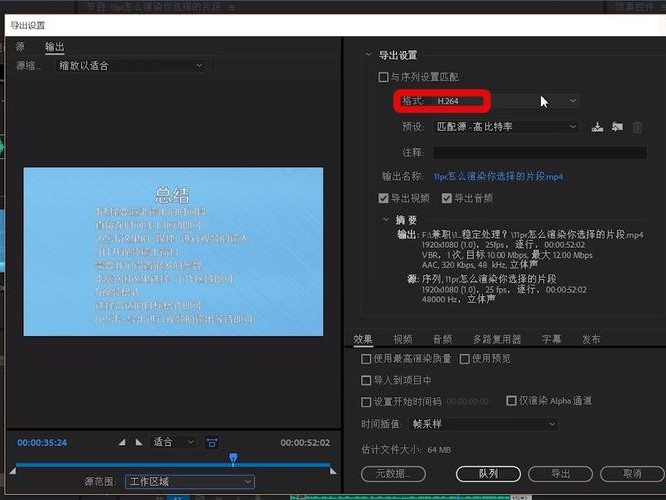Viewport: 666px width, 500px height.
Task: Open the 音频 tab
Action: point(442,339)
